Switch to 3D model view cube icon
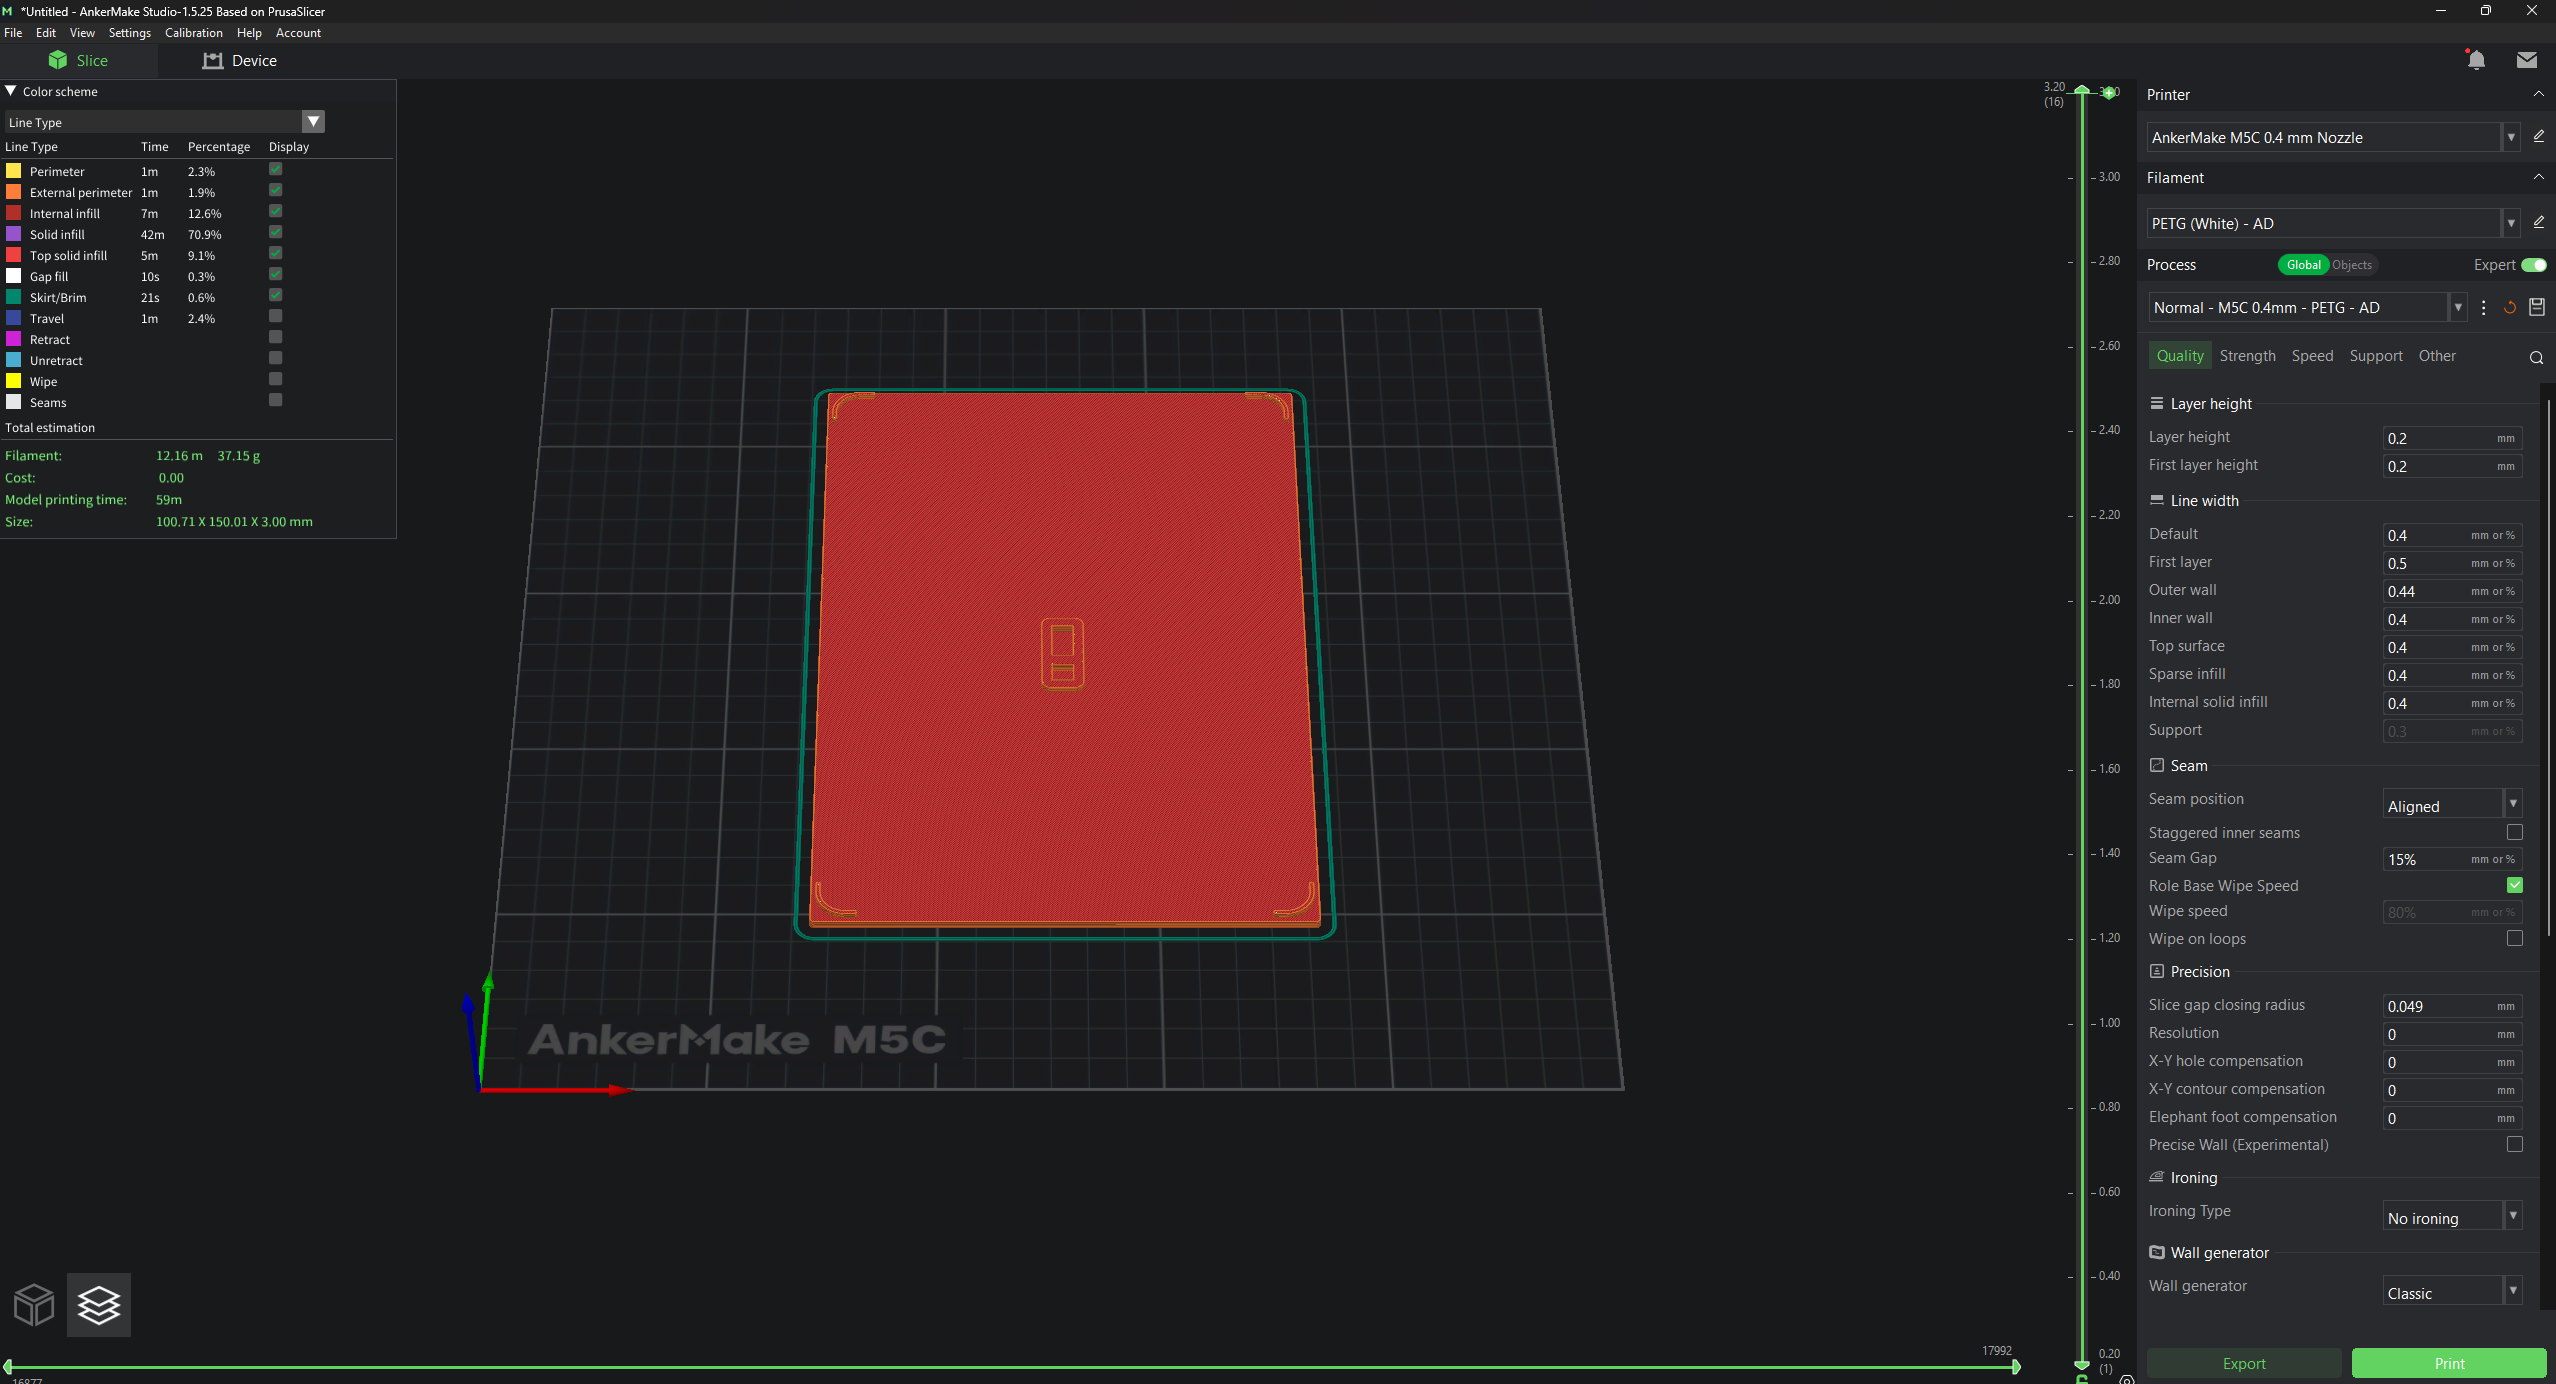The height and width of the screenshot is (1384, 2556). tap(34, 1305)
